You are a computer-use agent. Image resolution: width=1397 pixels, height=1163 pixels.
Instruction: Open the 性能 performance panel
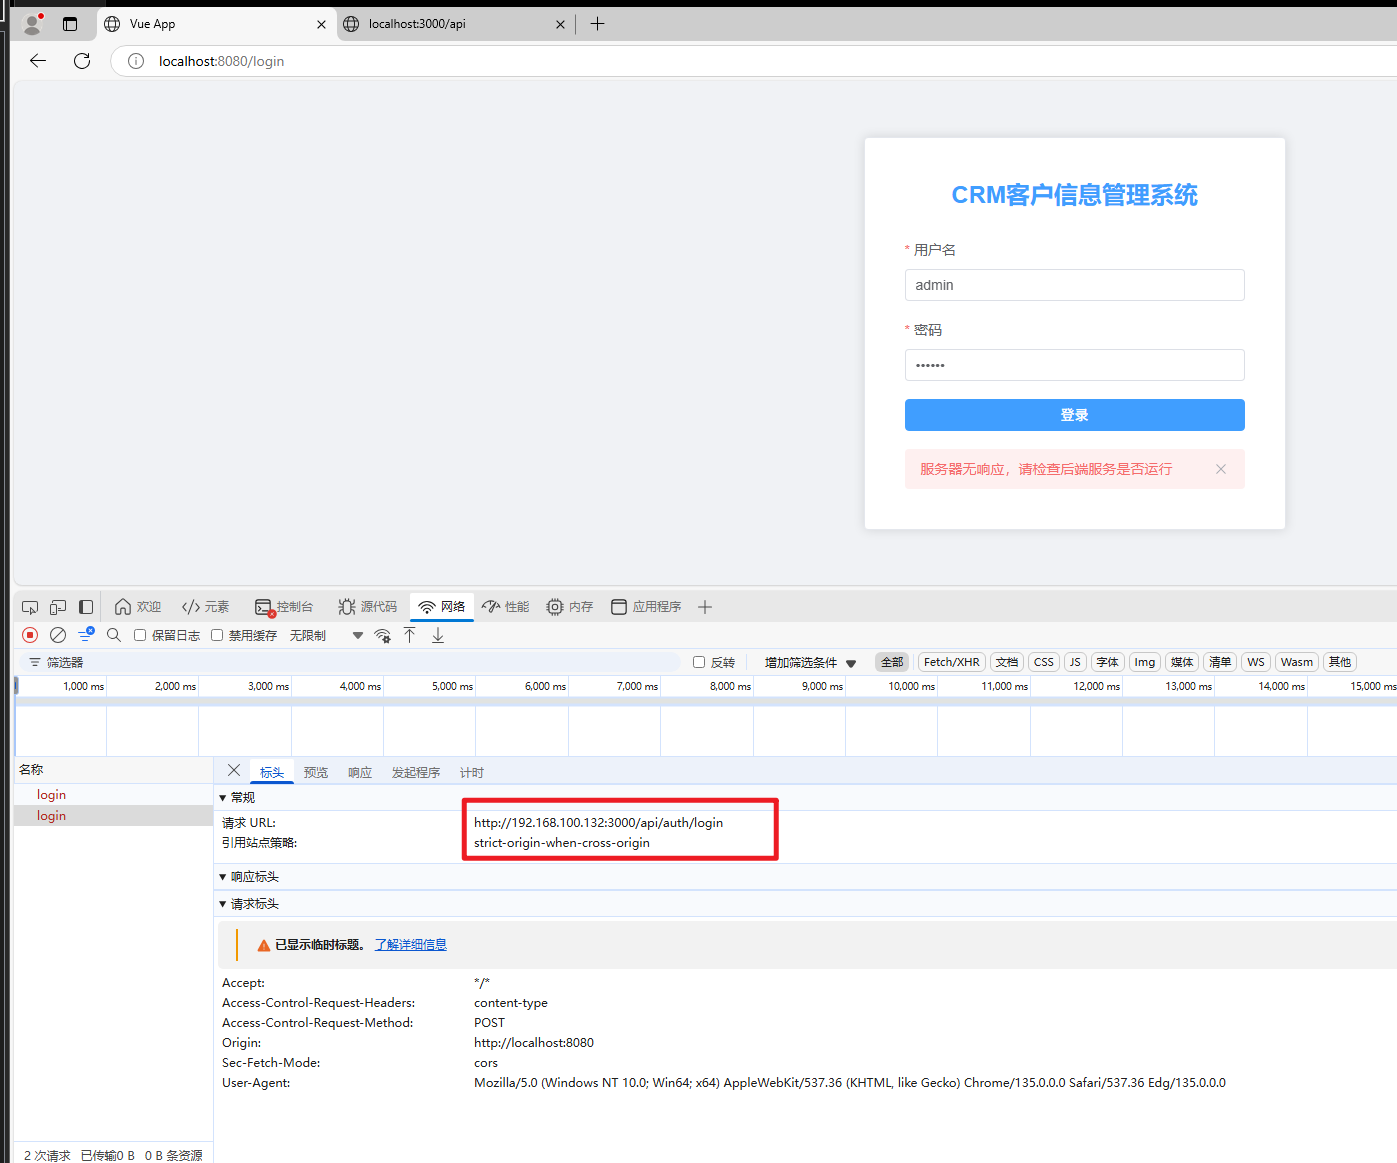click(506, 607)
